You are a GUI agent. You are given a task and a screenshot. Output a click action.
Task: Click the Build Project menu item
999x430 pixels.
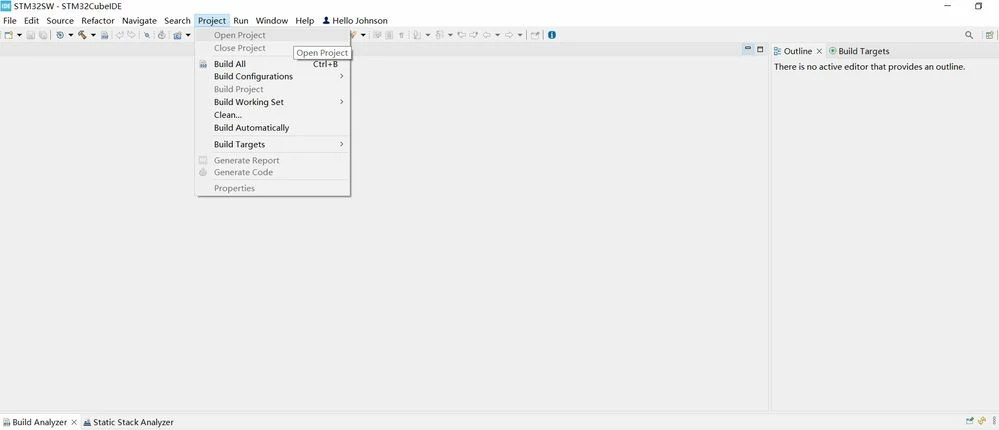273,89
